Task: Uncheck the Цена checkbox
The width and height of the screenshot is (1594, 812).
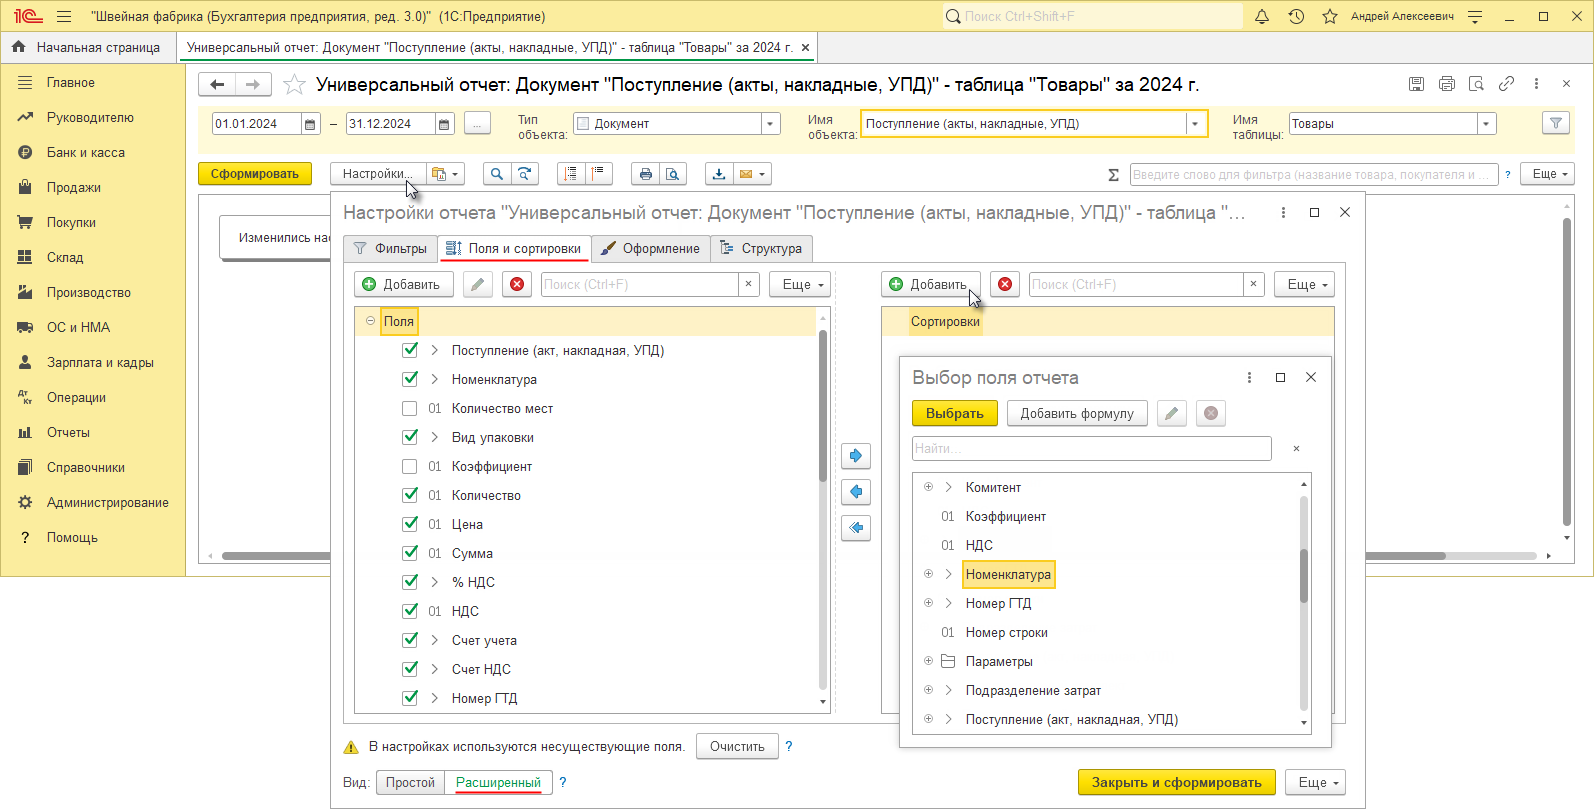Action: coord(410,524)
